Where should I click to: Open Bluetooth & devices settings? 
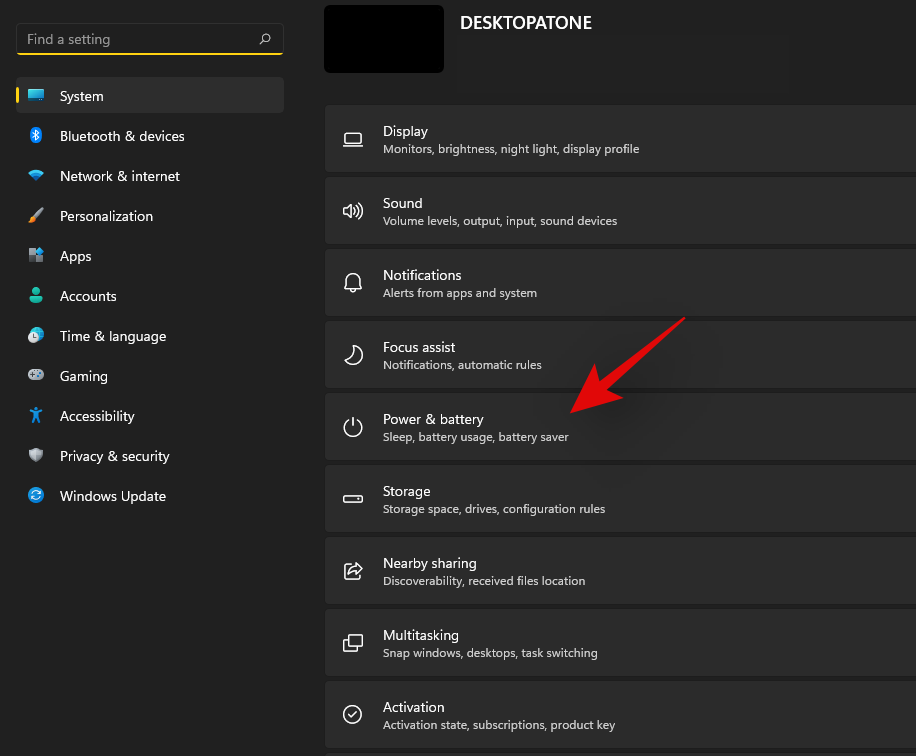150,136
